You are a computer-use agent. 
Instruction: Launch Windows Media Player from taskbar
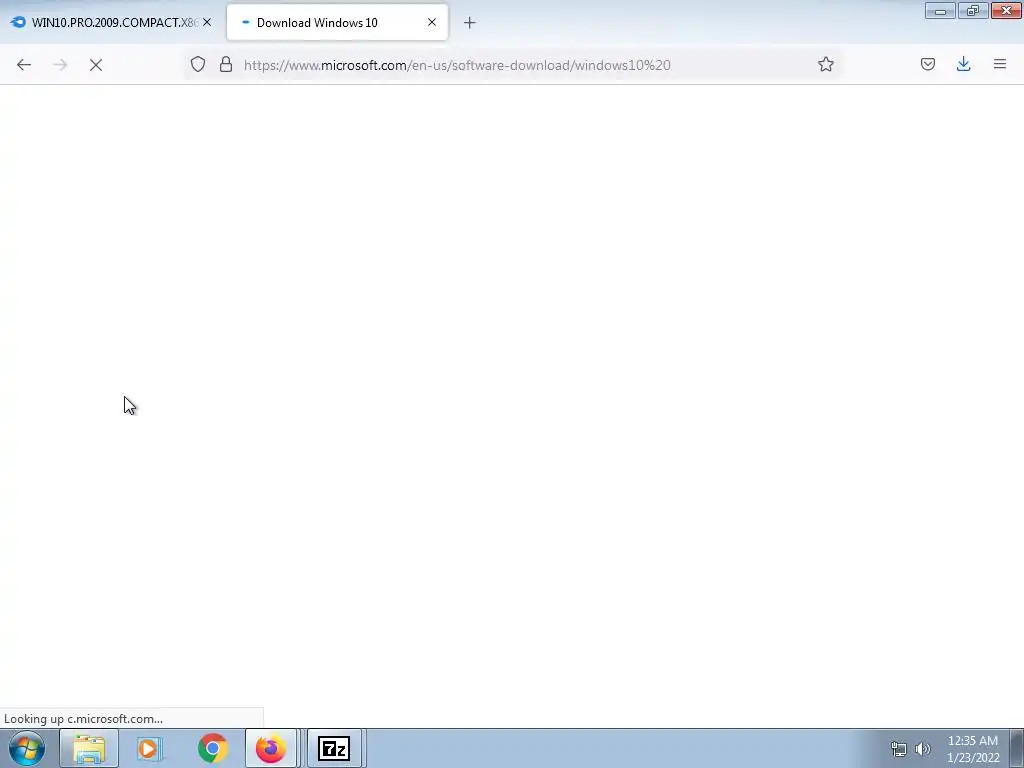point(150,748)
